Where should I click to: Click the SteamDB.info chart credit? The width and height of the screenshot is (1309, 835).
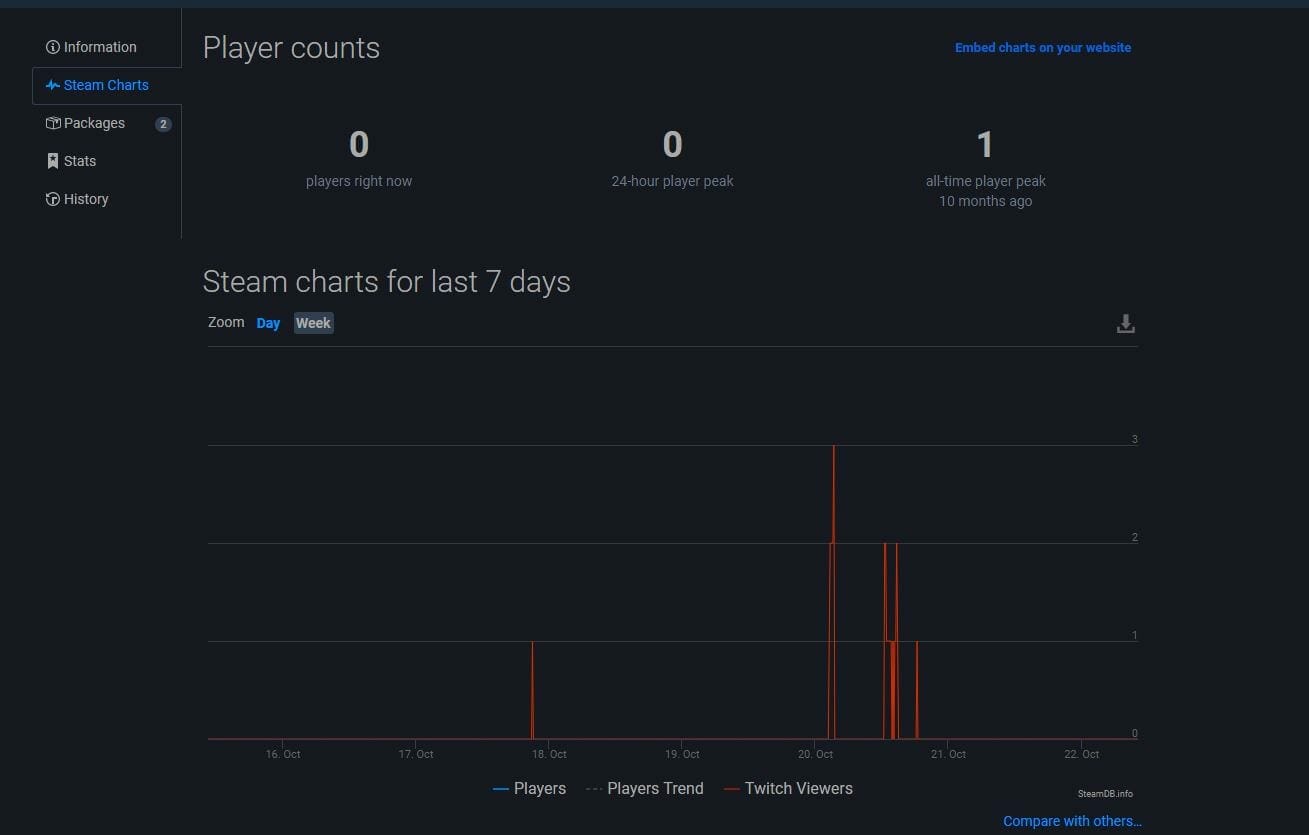(x=1105, y=794)
